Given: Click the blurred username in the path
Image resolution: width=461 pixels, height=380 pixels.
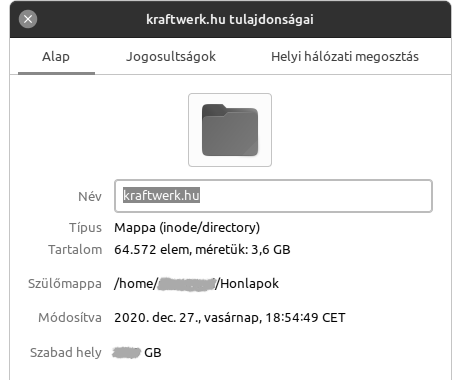Looking at the screenshot, I should [186, 284].
